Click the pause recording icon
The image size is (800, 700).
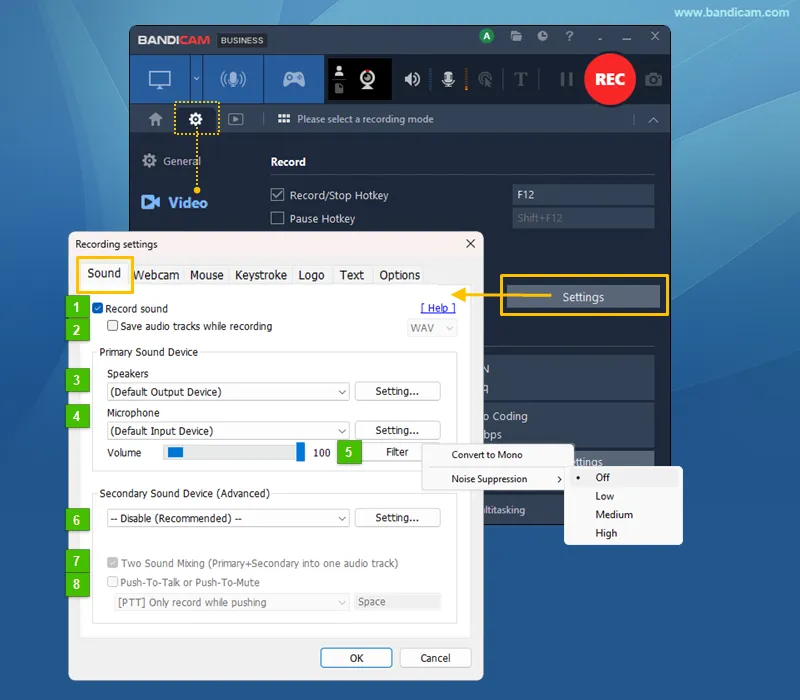pyautogui.click(x=566, y=80)
